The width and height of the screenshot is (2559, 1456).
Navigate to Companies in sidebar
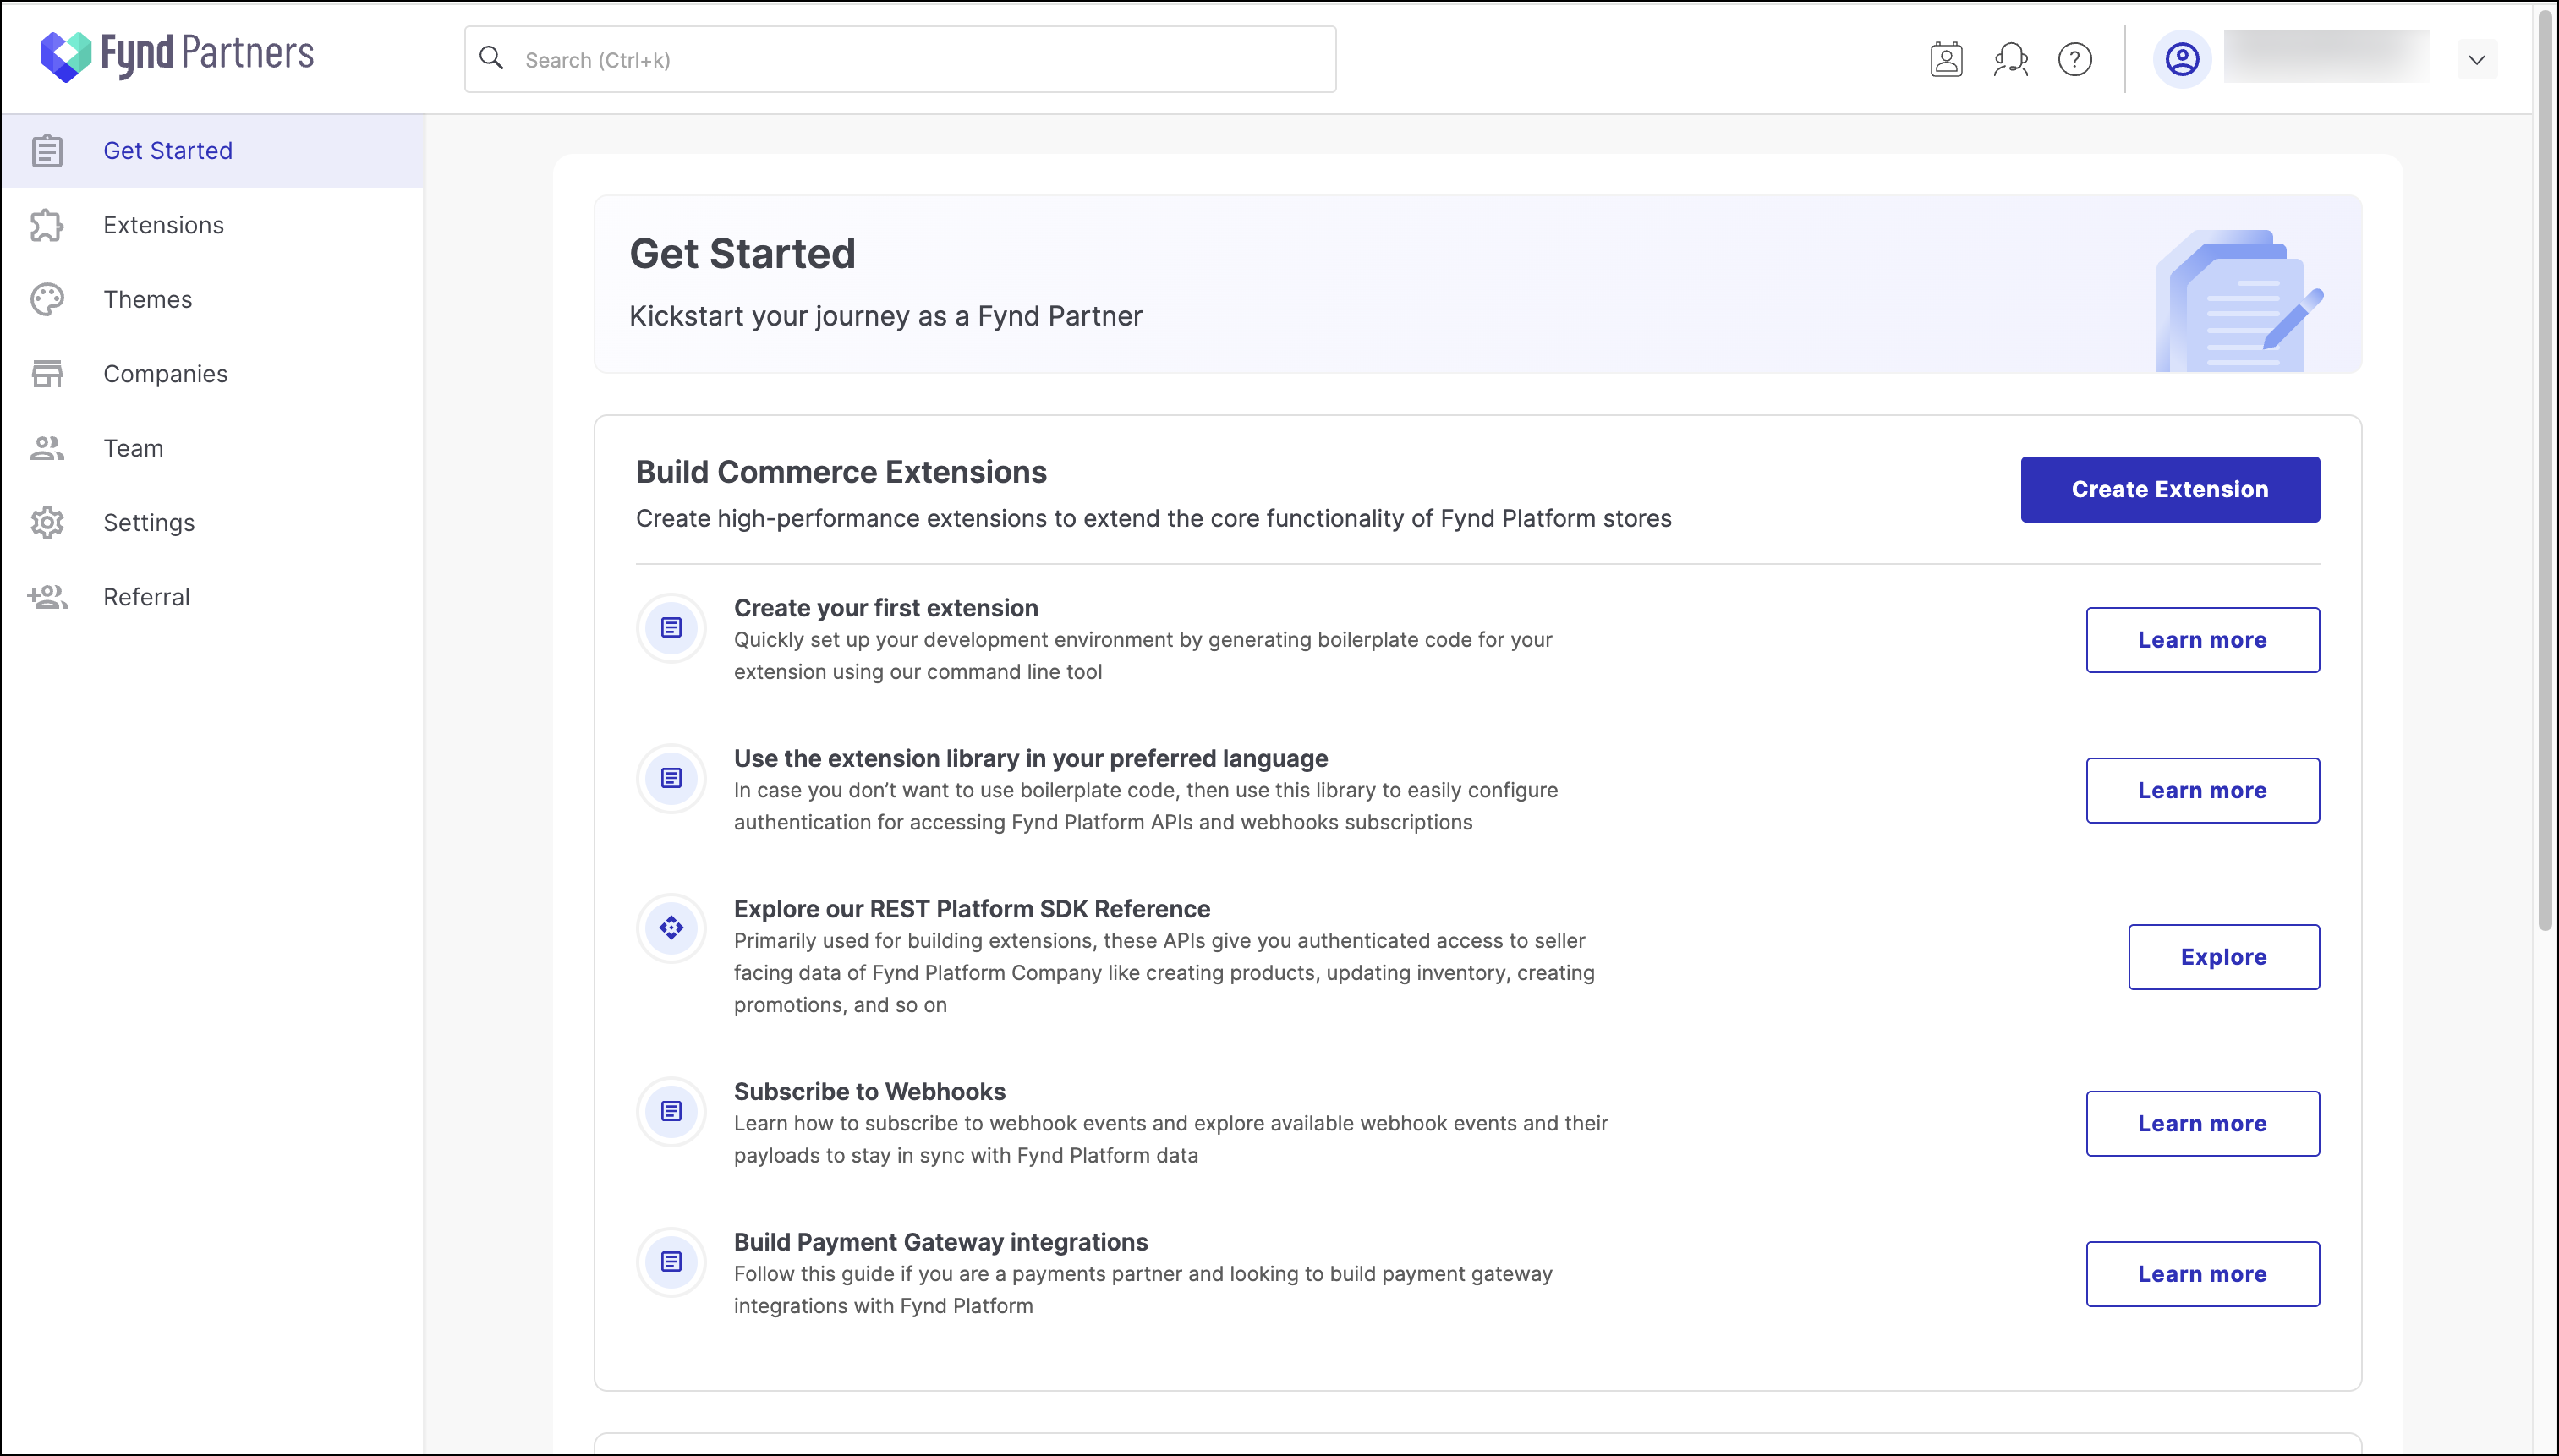213,374
